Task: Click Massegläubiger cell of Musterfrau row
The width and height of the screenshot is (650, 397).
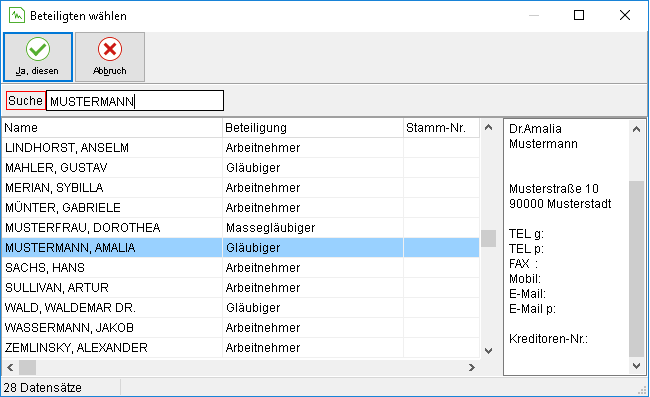Action: [x=313, y=228]
